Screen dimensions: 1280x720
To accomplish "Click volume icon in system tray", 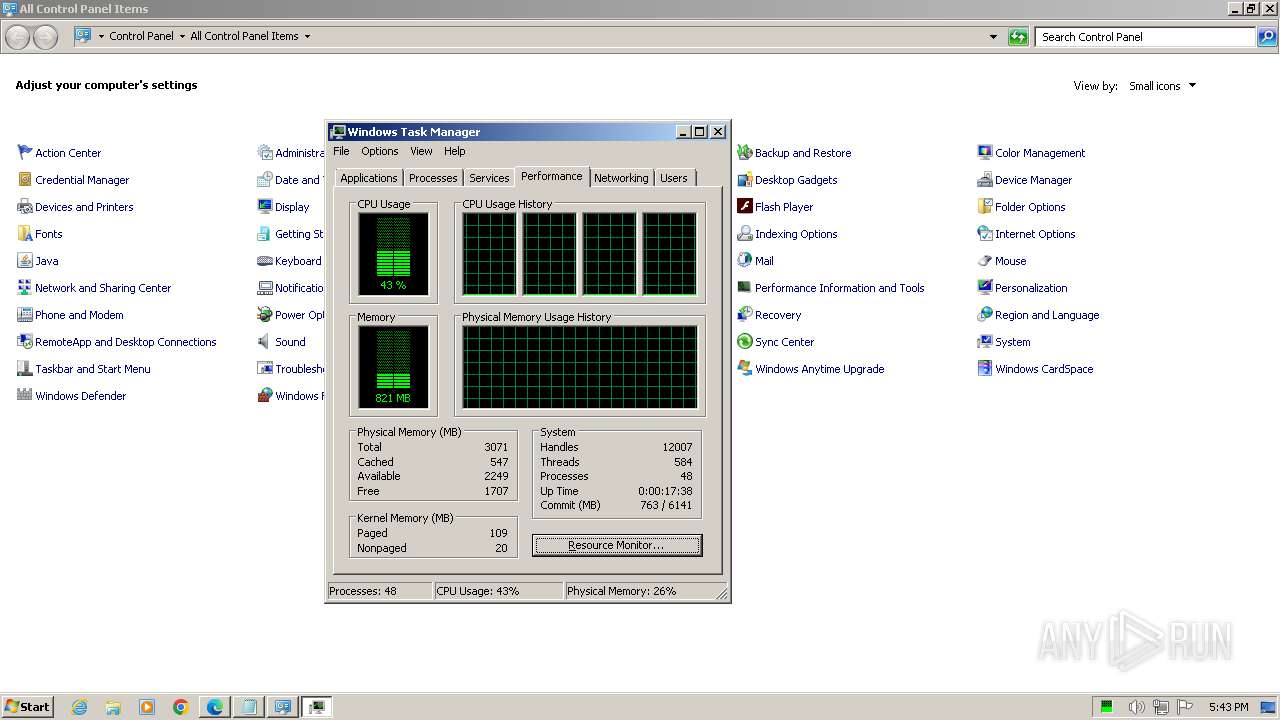I will click(1136, 707).
